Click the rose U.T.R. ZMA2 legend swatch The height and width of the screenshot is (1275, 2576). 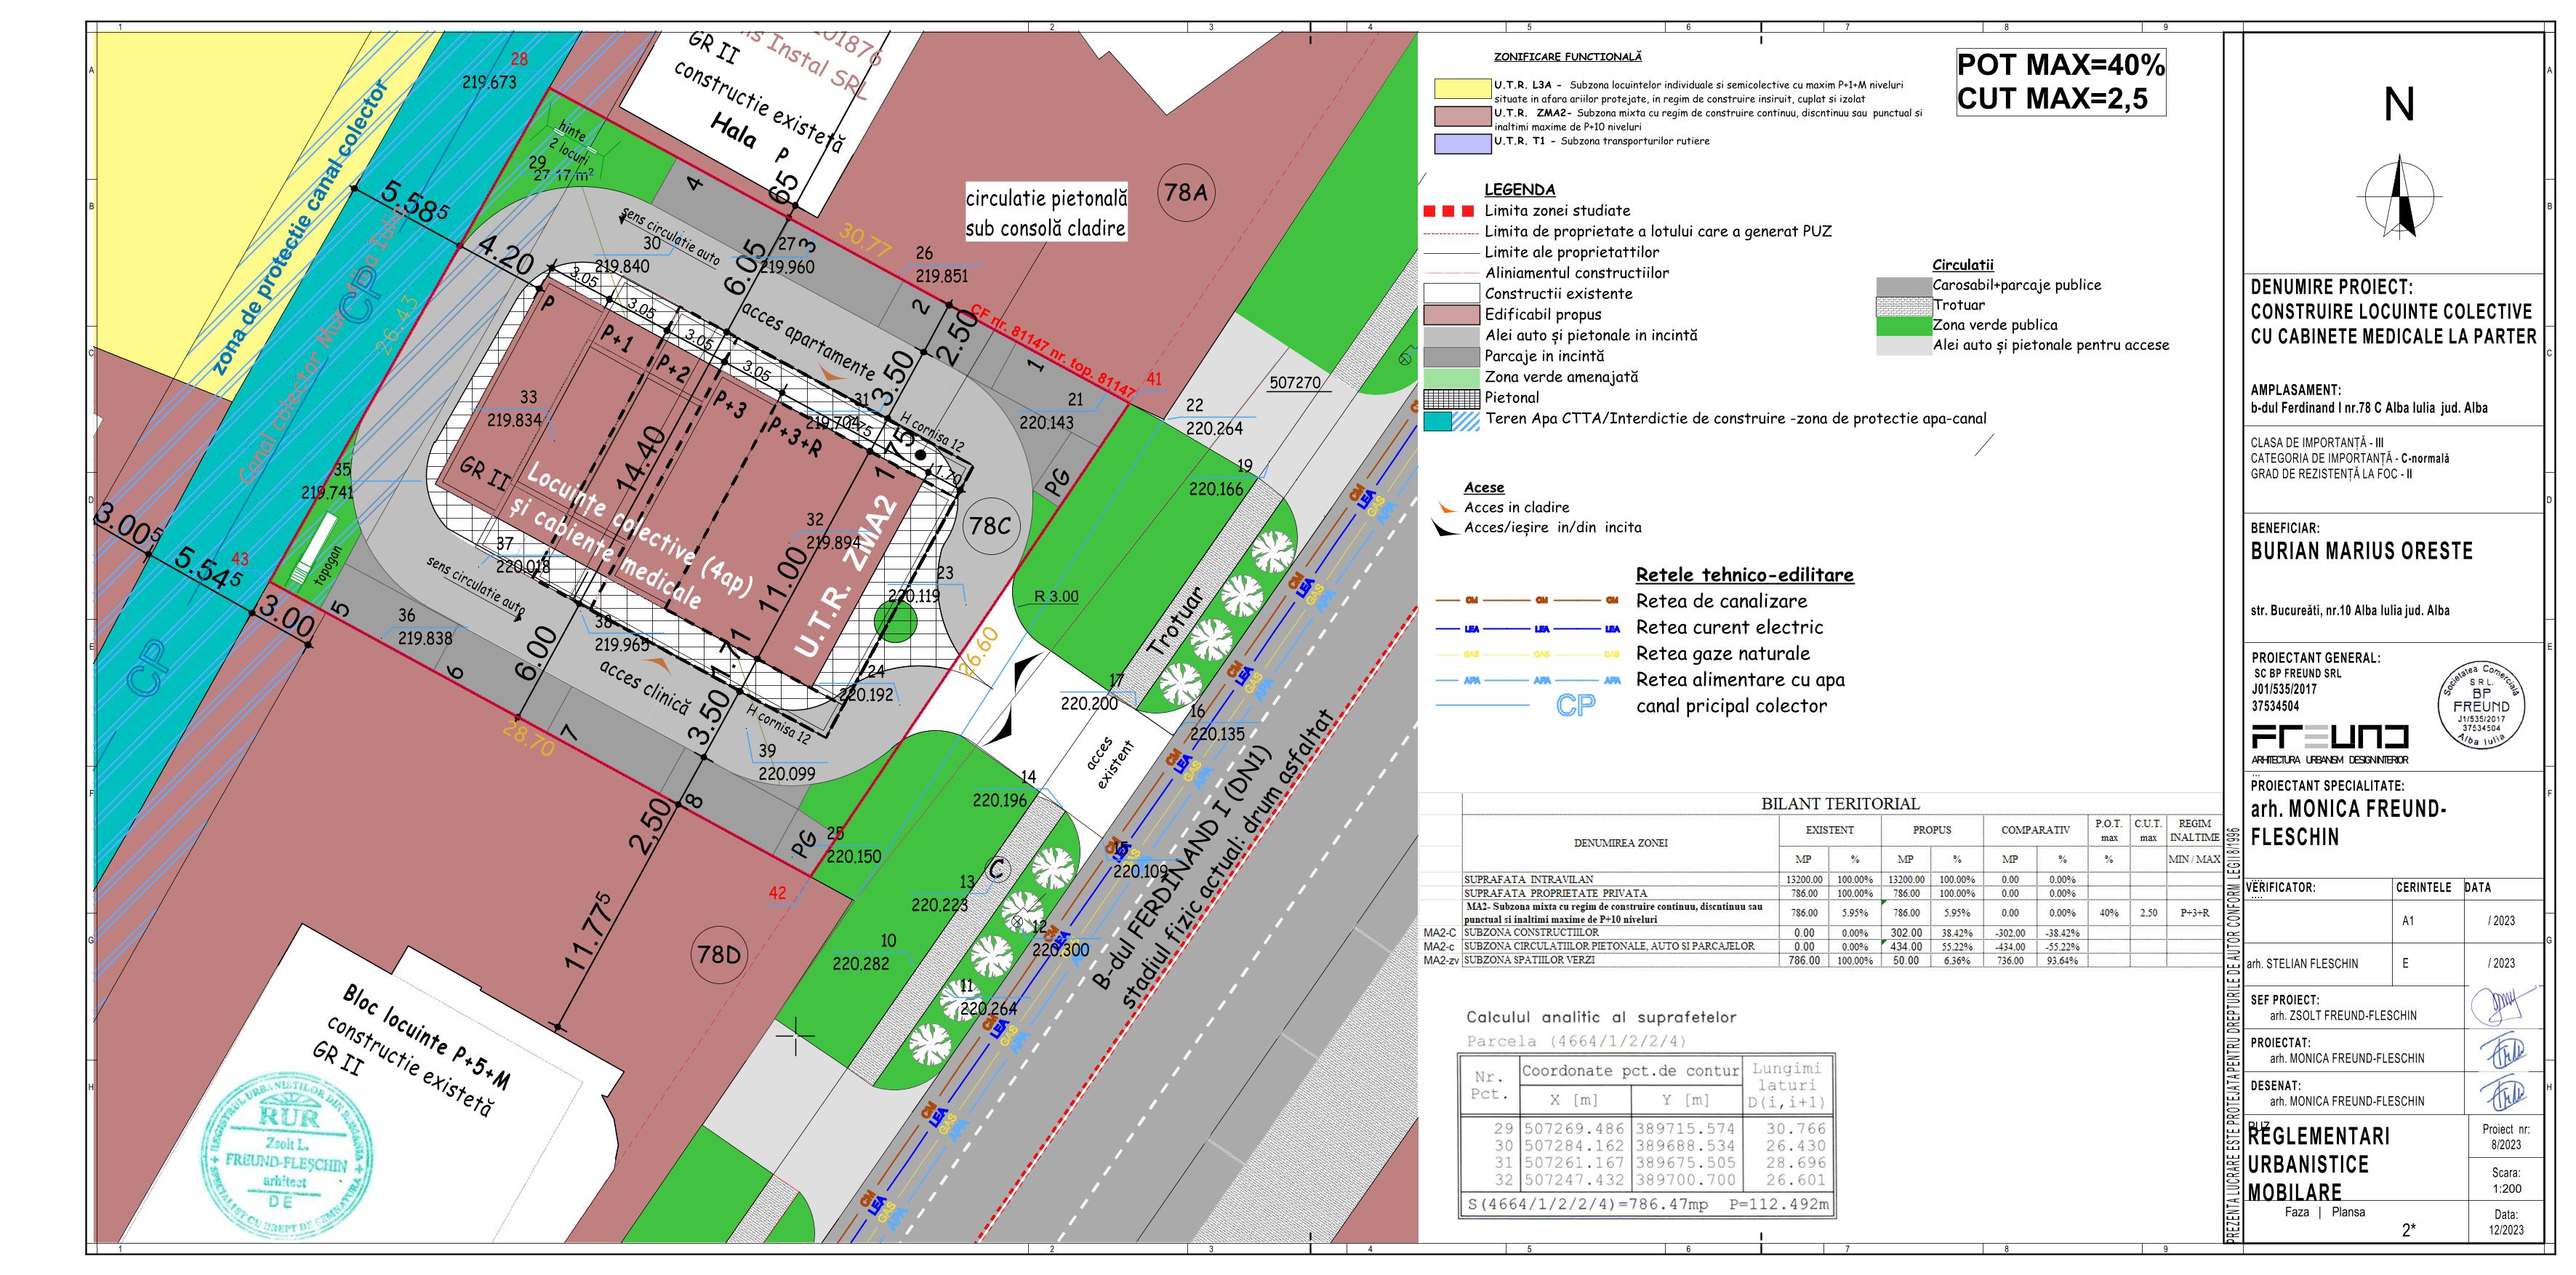1462,116
